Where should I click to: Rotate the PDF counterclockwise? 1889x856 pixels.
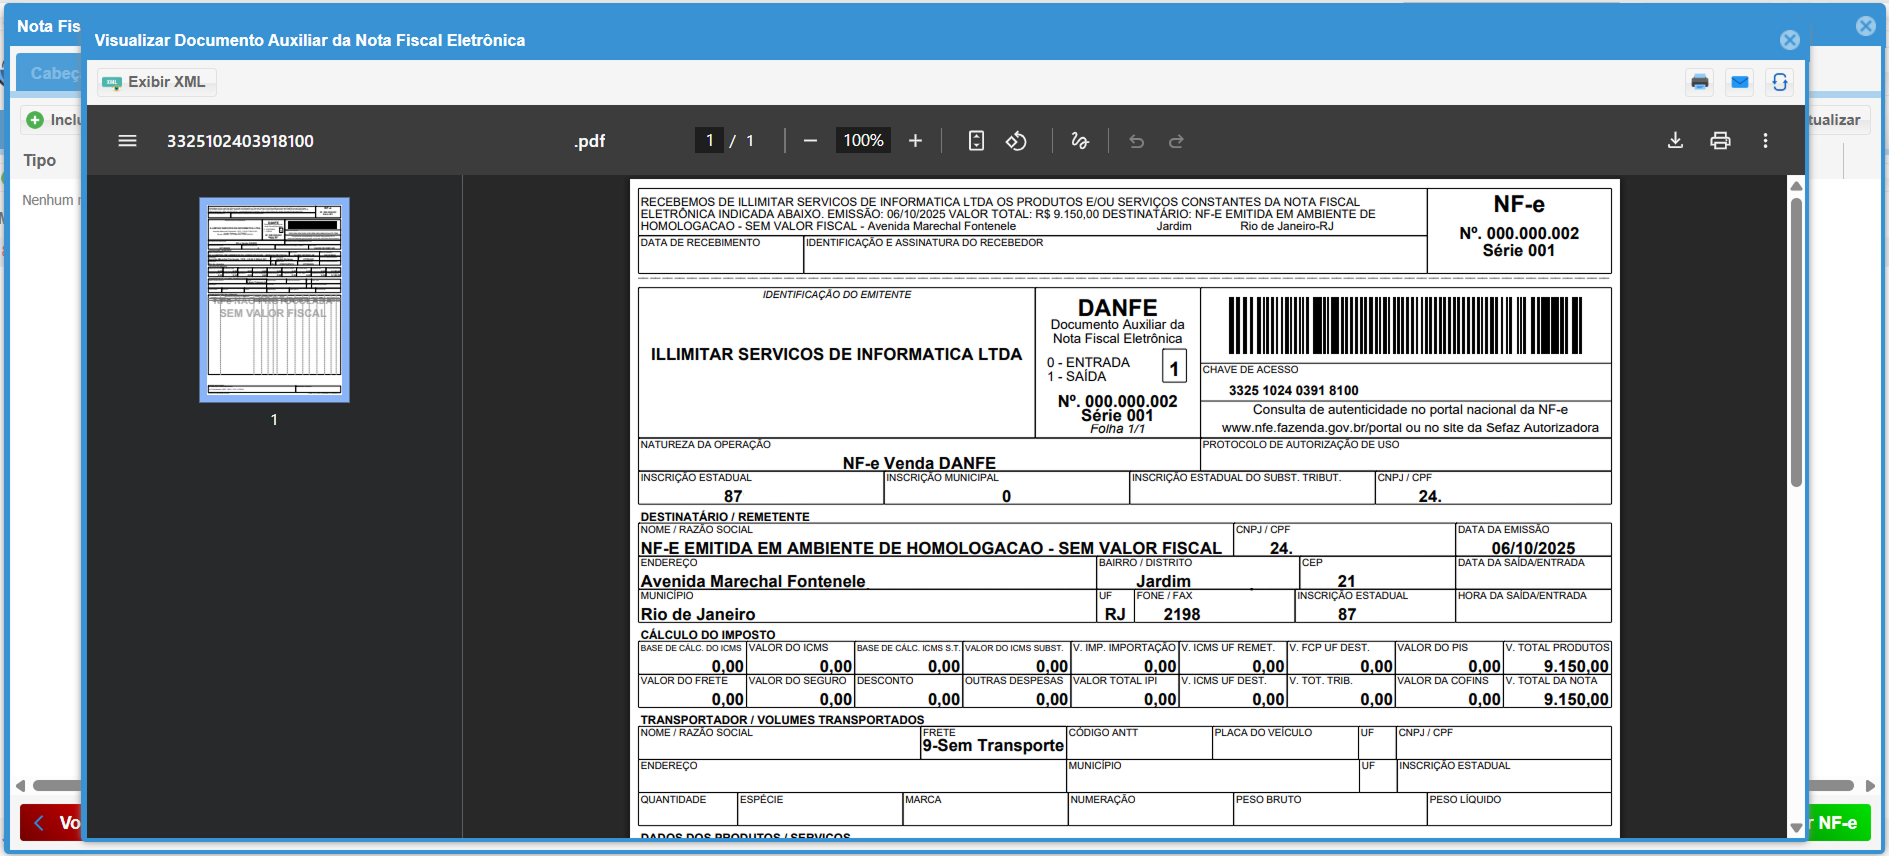(x=1016, y=141)
